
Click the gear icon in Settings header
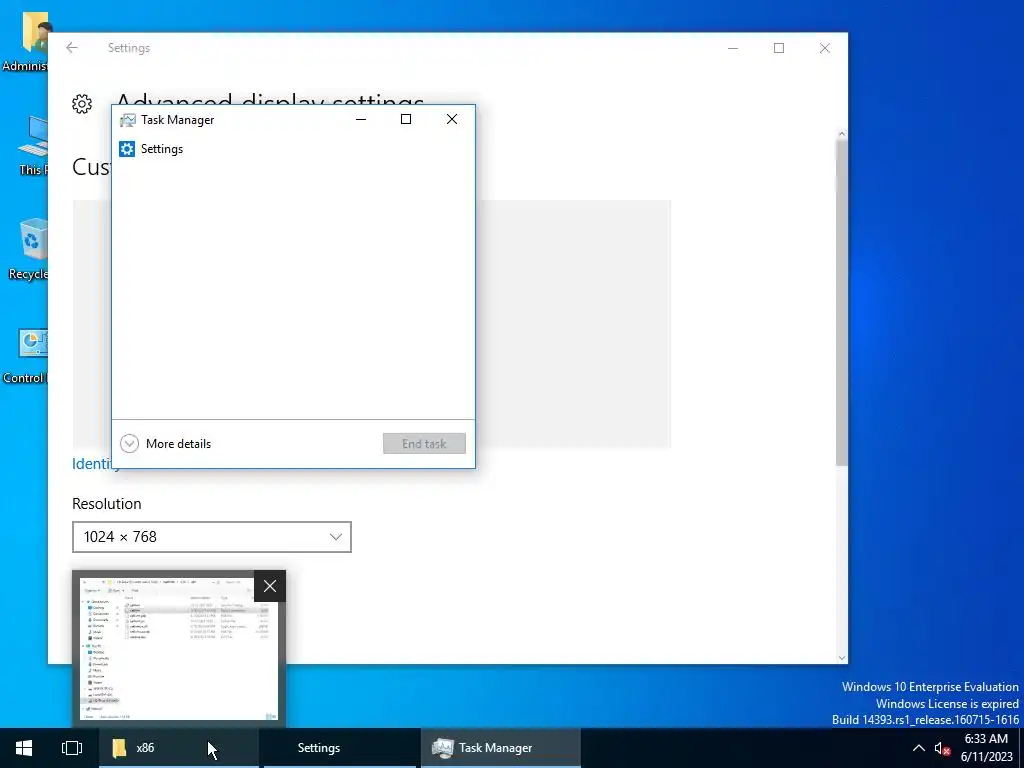point(82,104)
